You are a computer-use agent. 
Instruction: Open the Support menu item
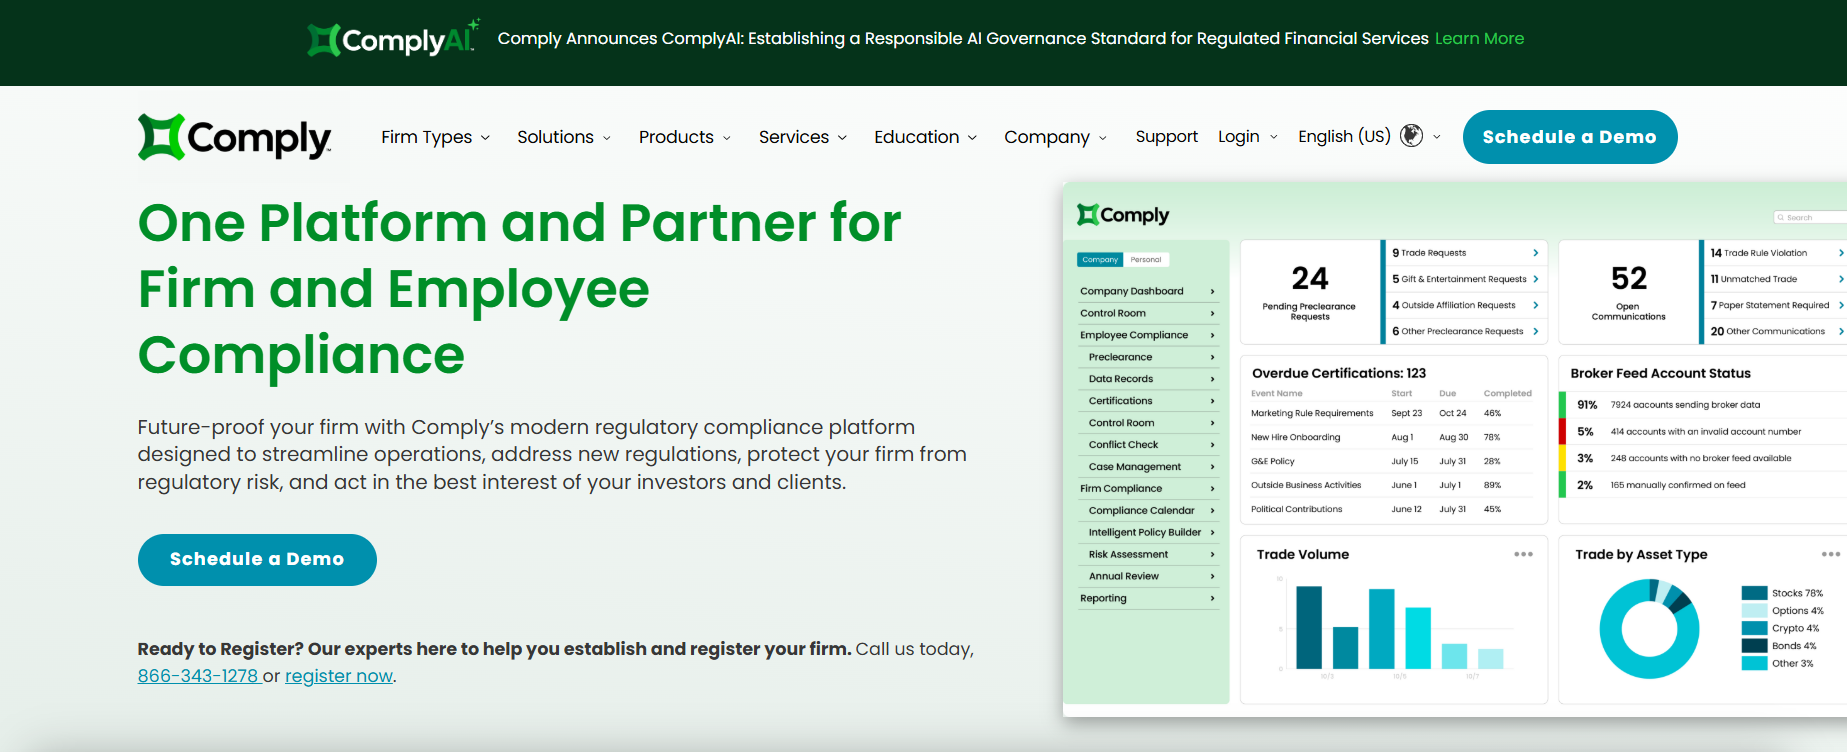coord(1166,137)
